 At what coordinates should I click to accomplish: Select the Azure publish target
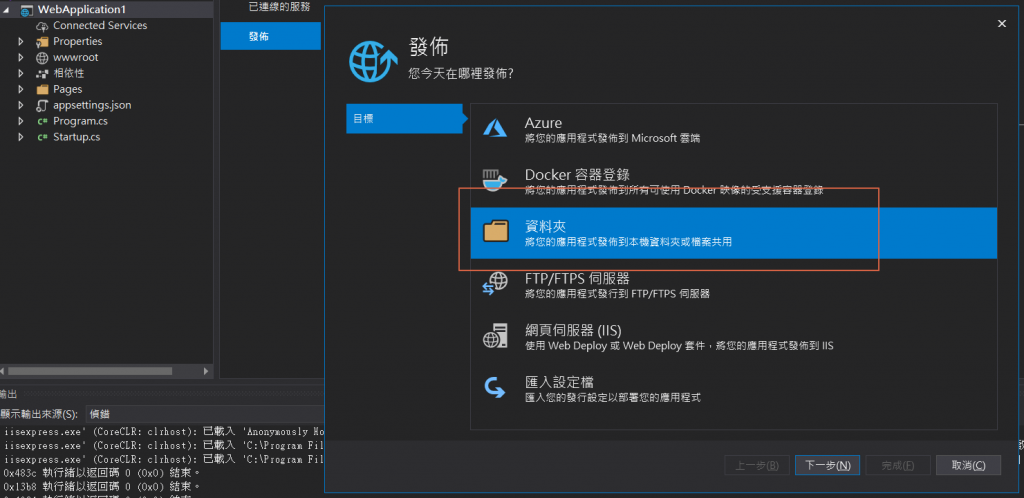pyautogui.click(x=733, y=129)
